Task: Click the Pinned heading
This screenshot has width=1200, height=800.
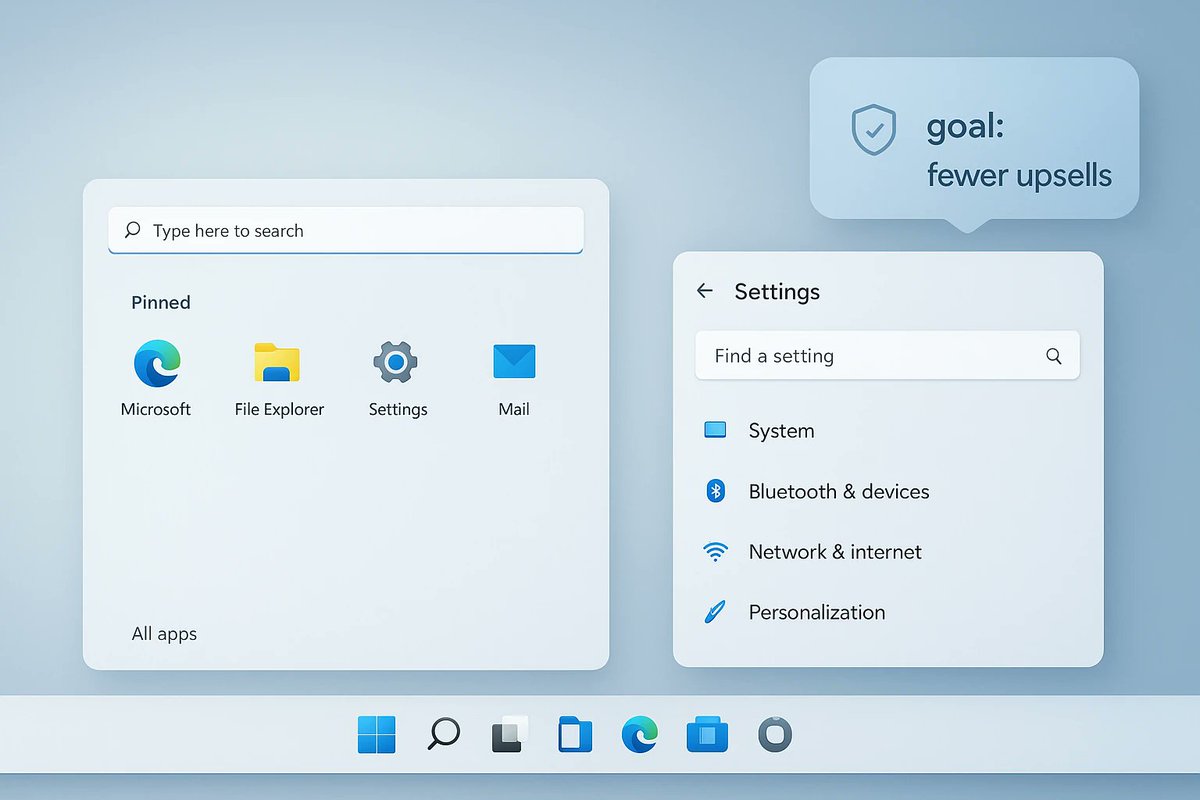Action: click(x=161, y=302)
